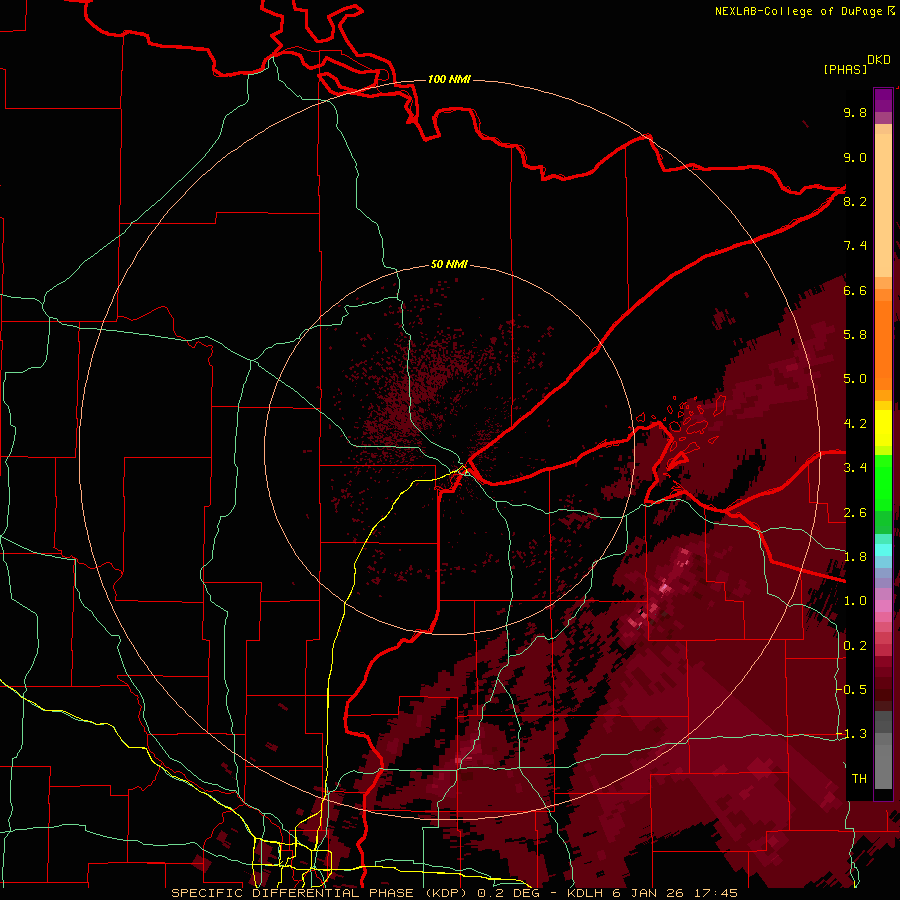Click the 50 NMI range ring label

449,265
